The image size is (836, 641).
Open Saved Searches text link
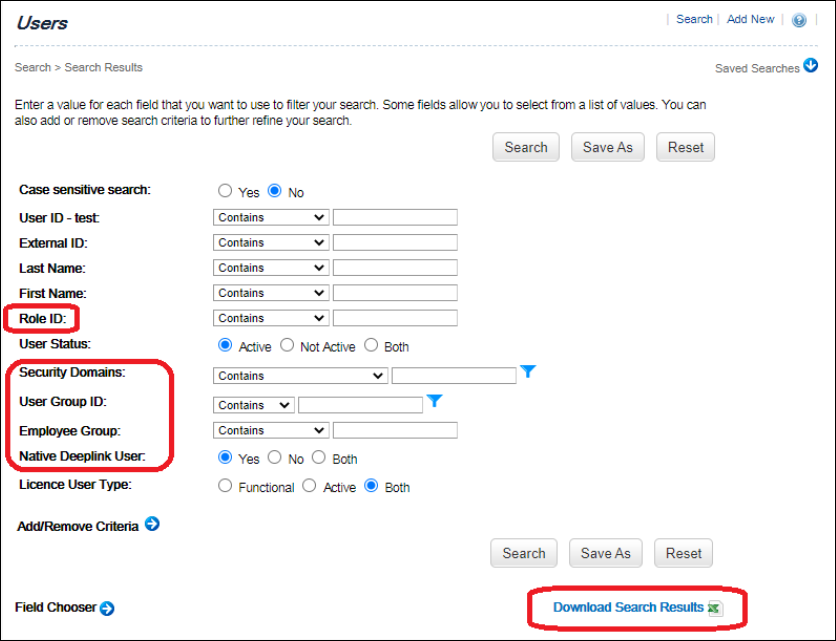coord(757,68)
